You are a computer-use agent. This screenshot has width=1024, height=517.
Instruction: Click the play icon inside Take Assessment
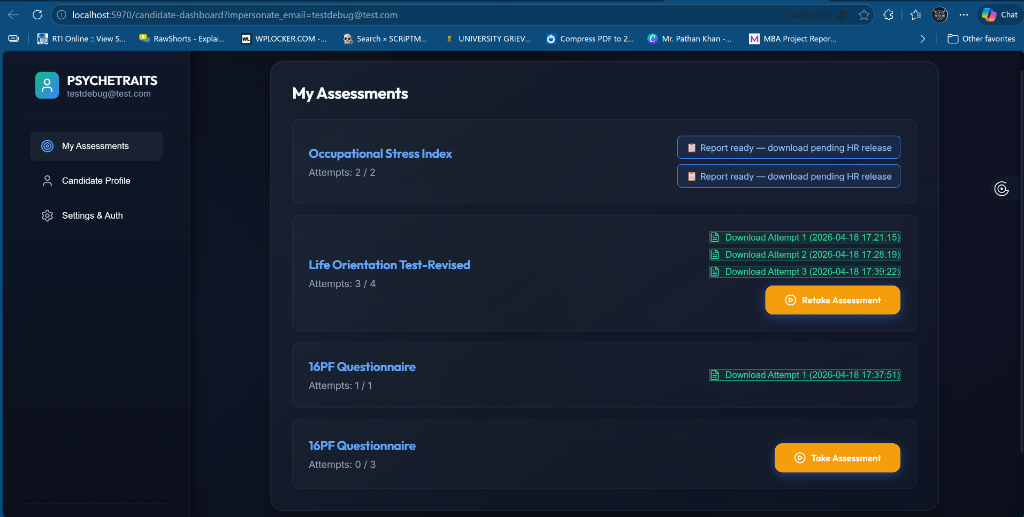click(799, 458)
